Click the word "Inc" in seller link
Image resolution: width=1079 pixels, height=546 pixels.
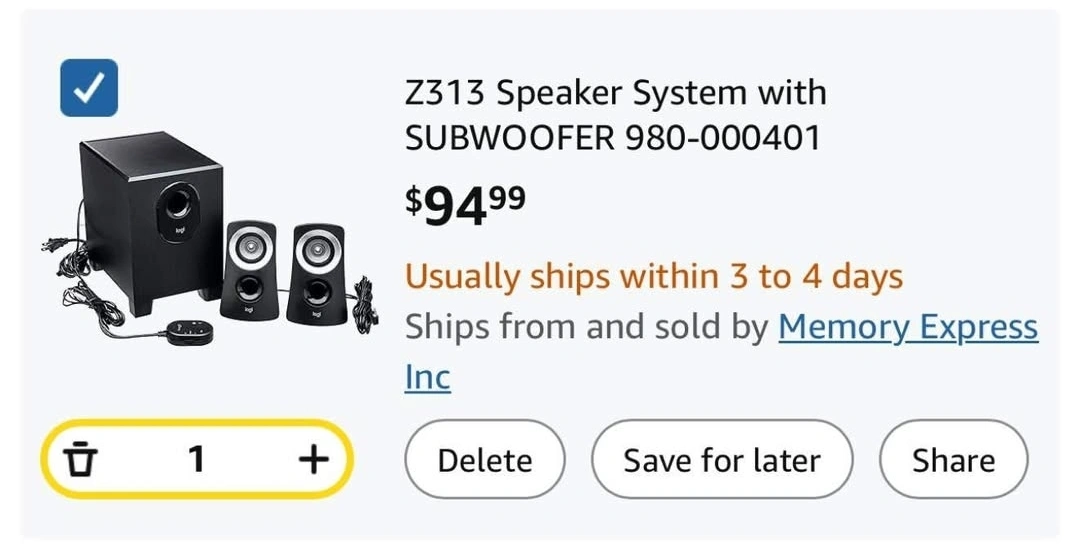tap(427, 378)
